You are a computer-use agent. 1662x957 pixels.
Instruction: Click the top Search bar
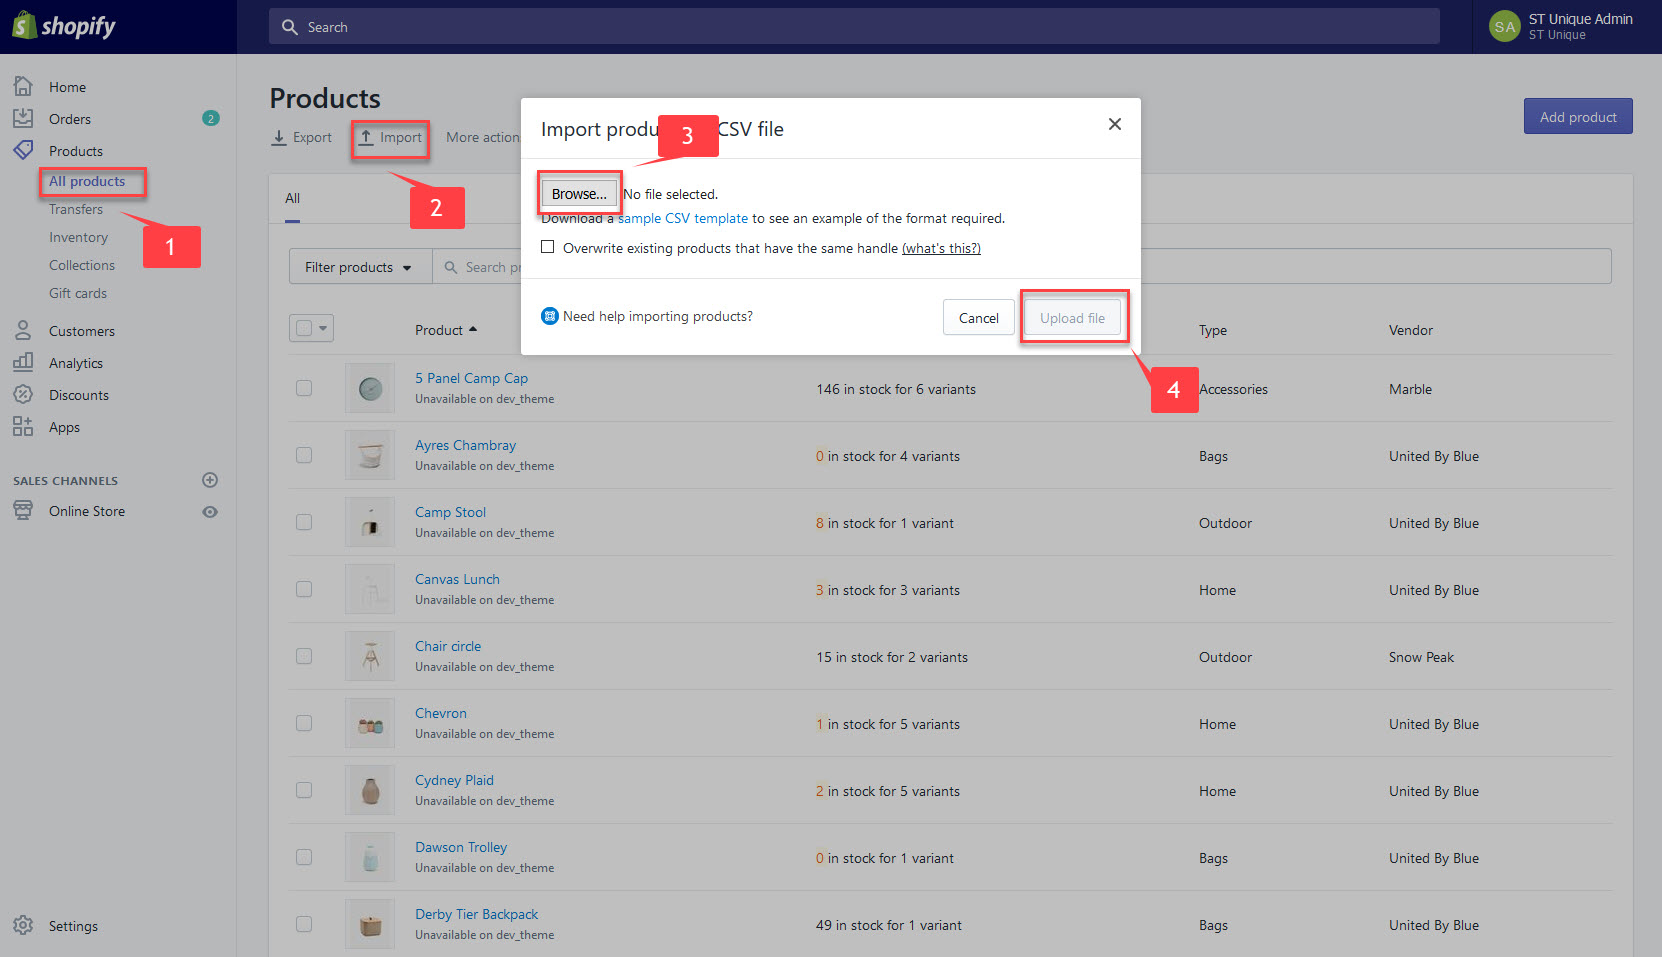click(x=854, y=27)
